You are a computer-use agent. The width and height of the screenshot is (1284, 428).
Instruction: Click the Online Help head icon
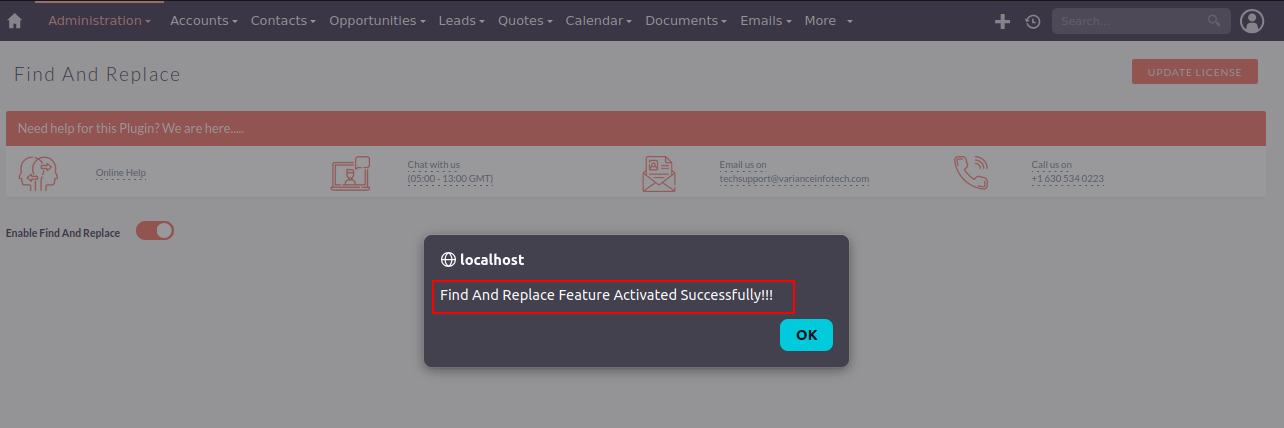(x=39, y=174)
